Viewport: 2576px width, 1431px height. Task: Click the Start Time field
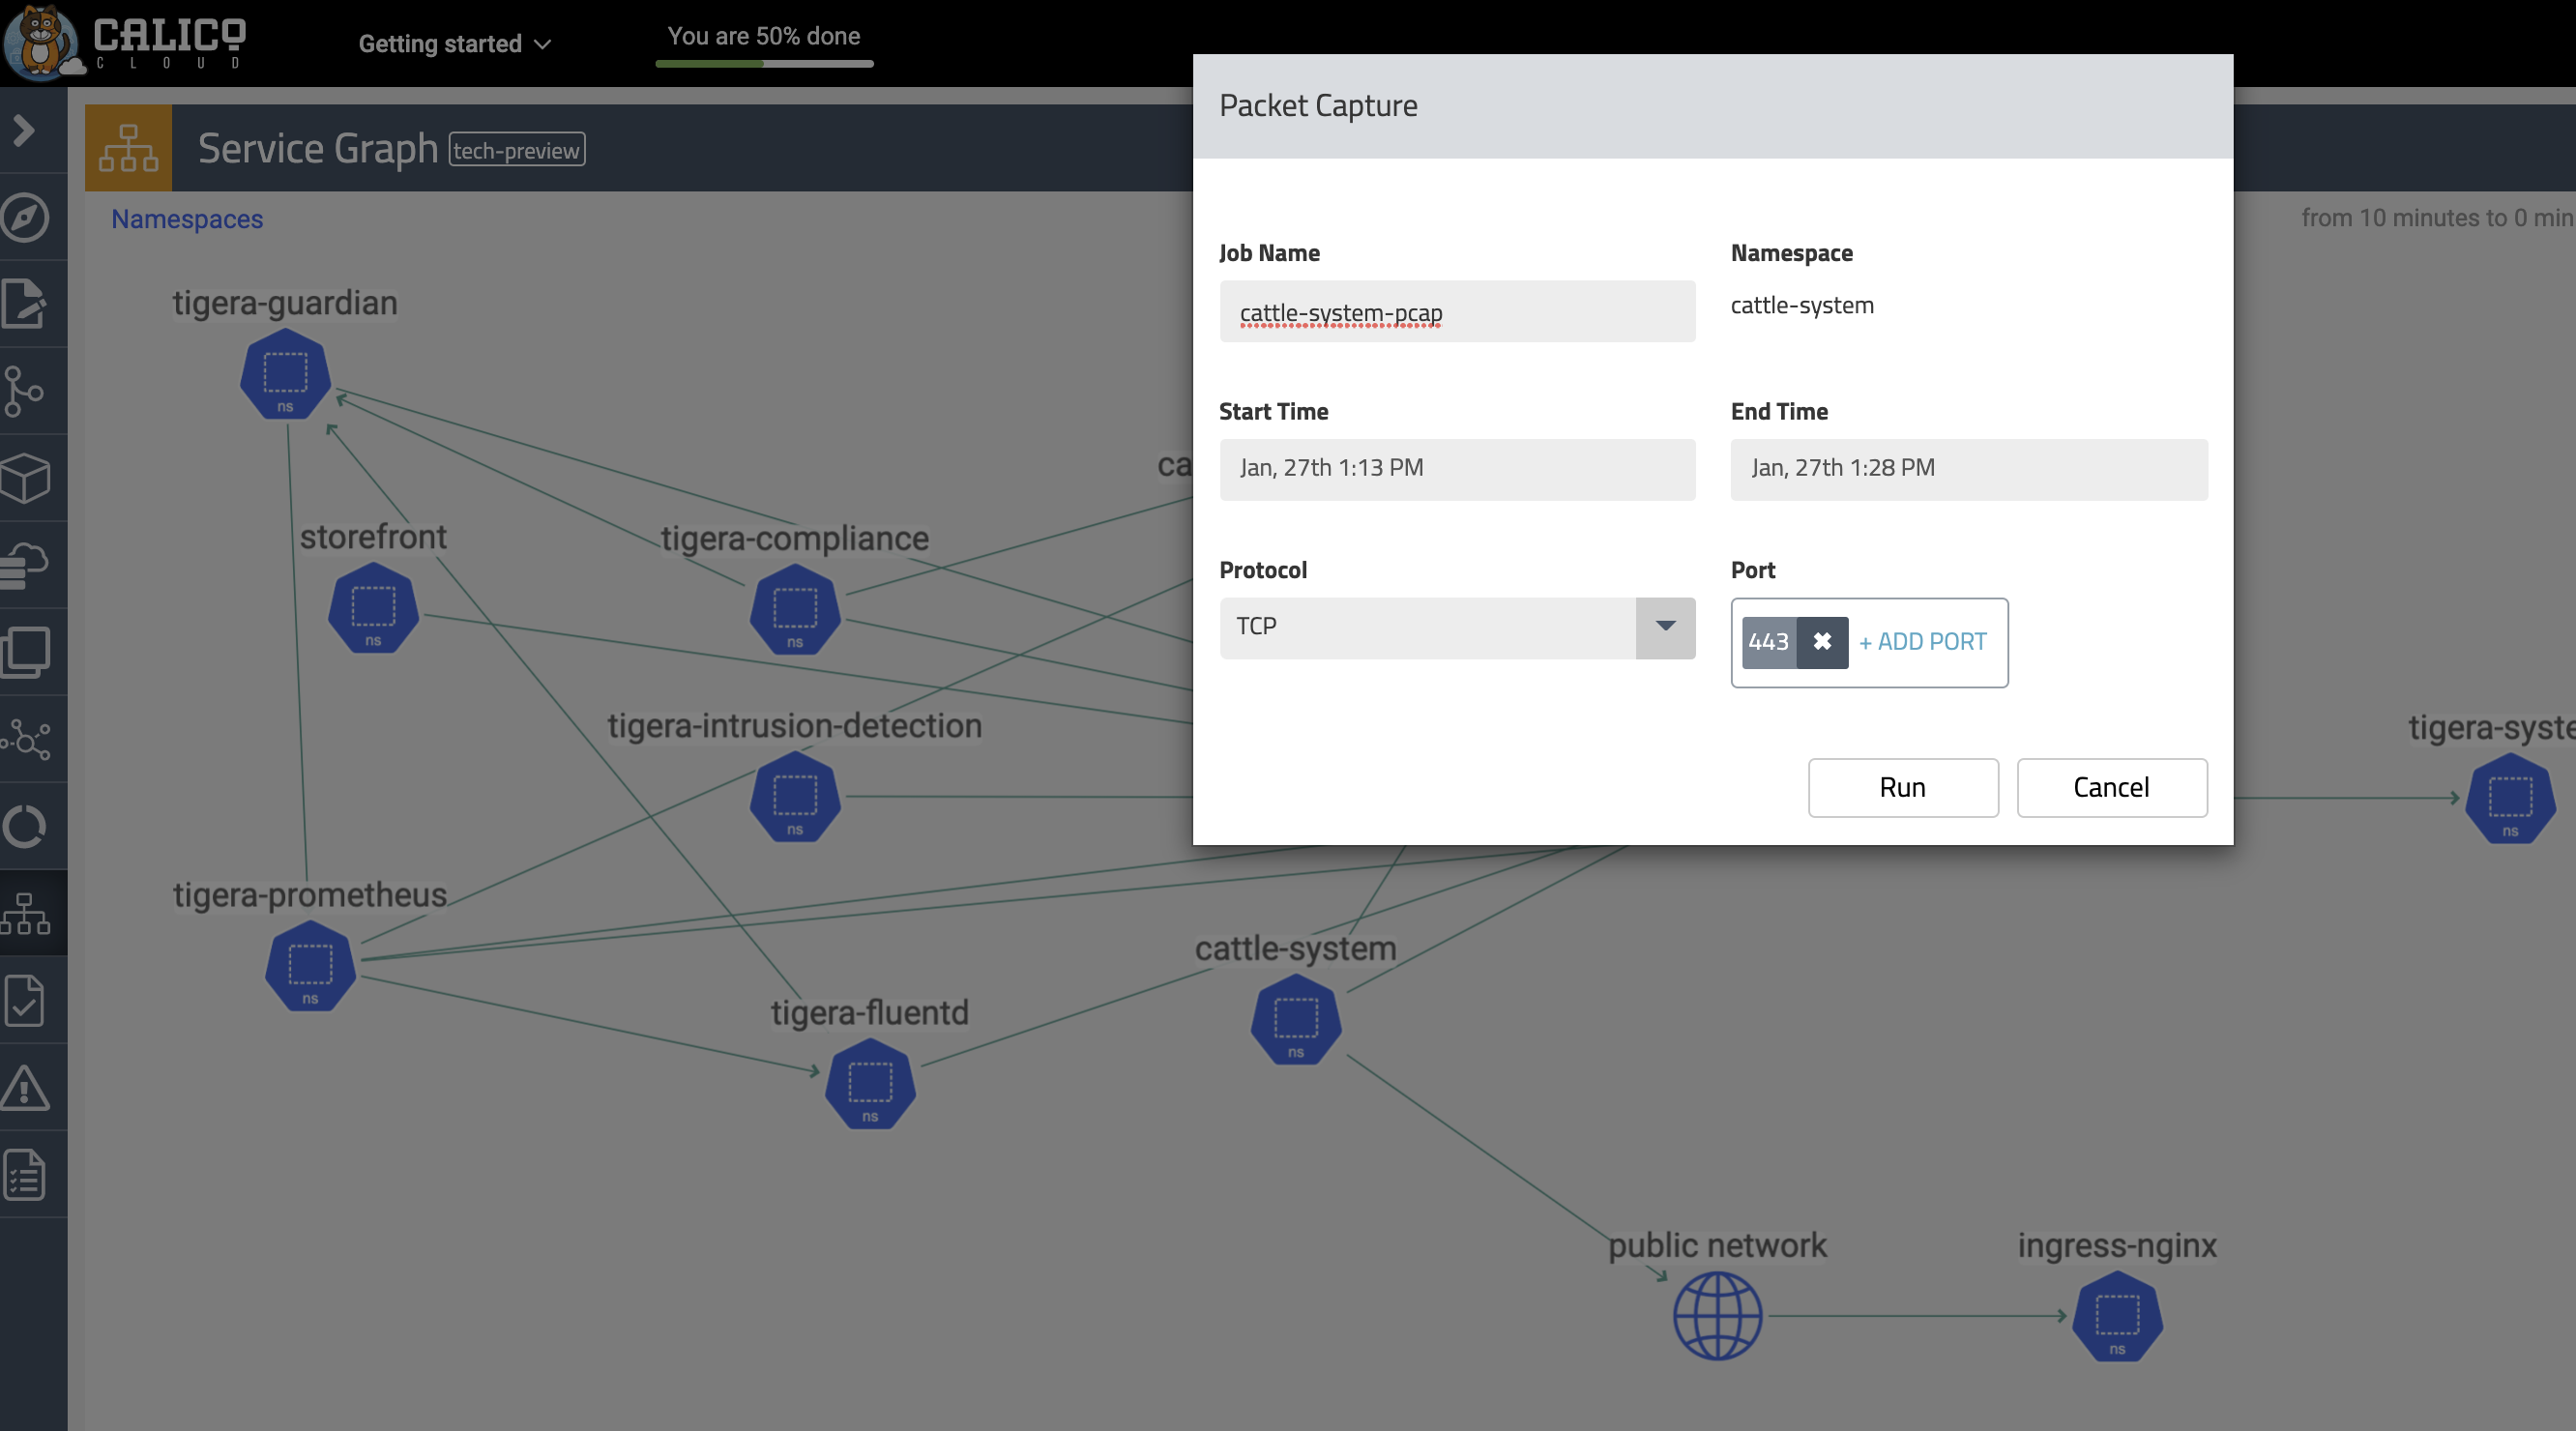(1457, 470)
